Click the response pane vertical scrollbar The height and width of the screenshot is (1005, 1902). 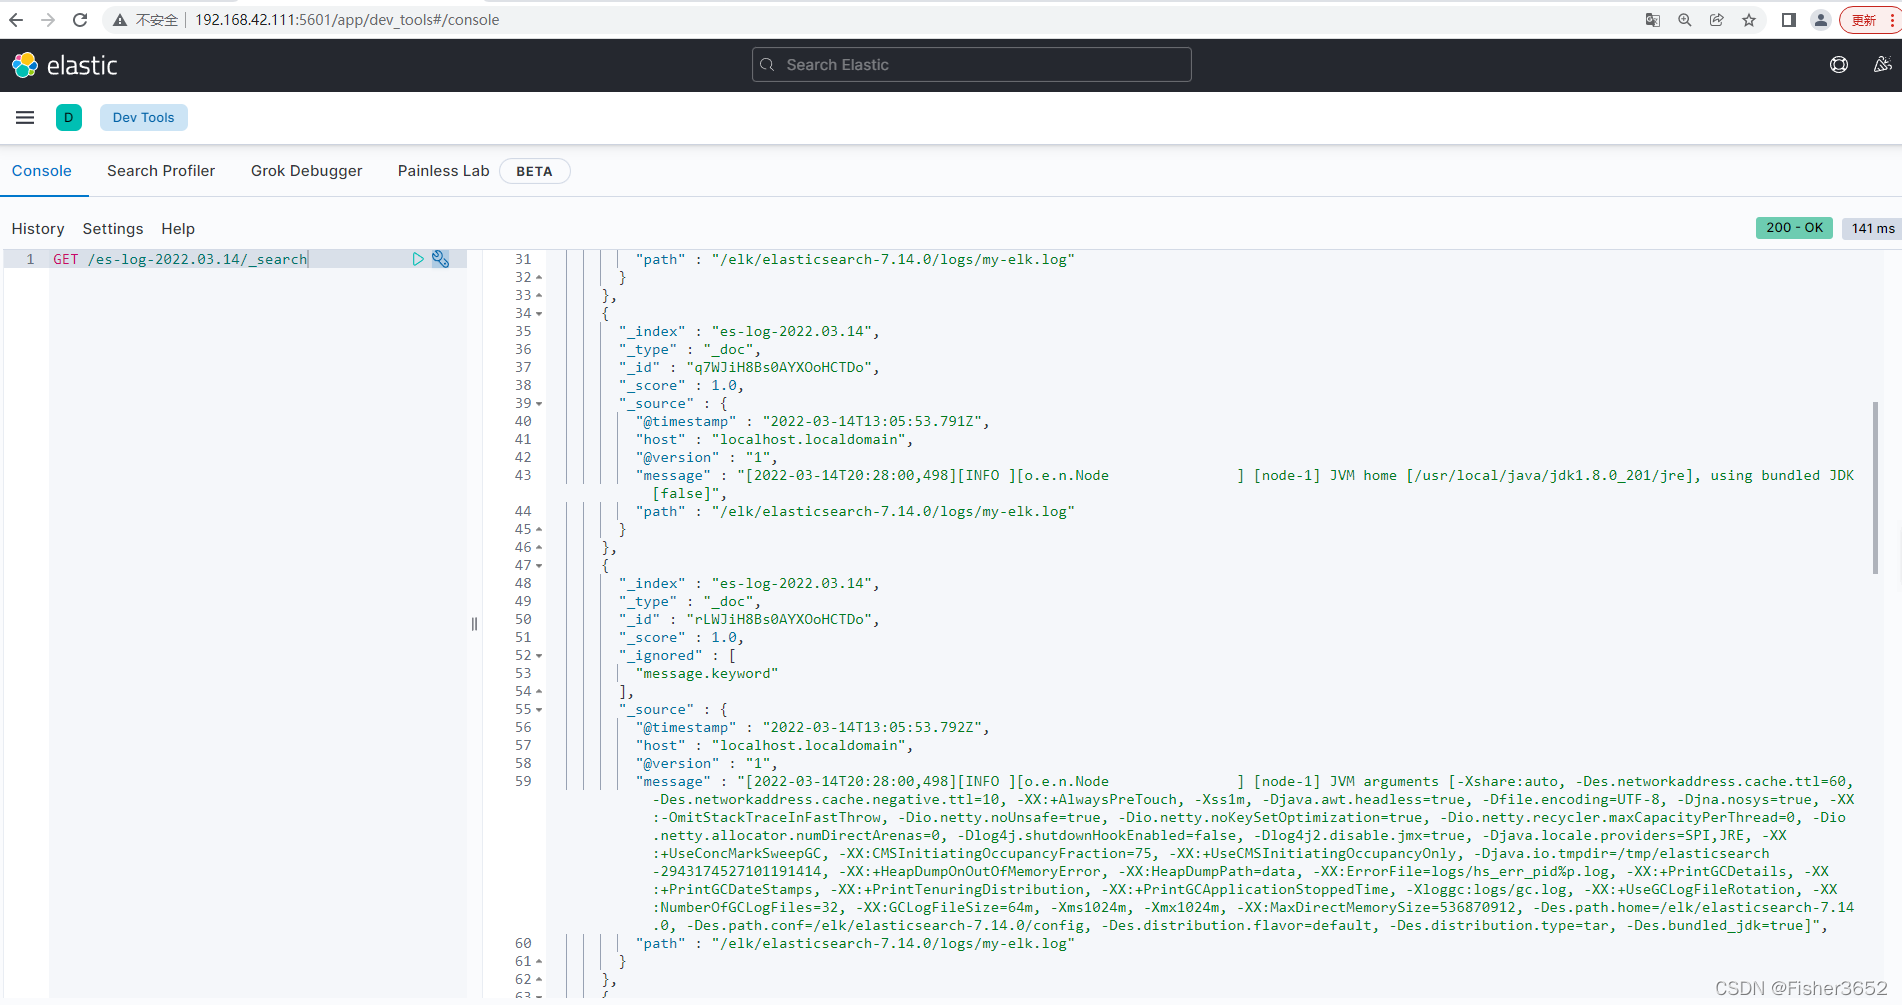tap(1875, 488)
